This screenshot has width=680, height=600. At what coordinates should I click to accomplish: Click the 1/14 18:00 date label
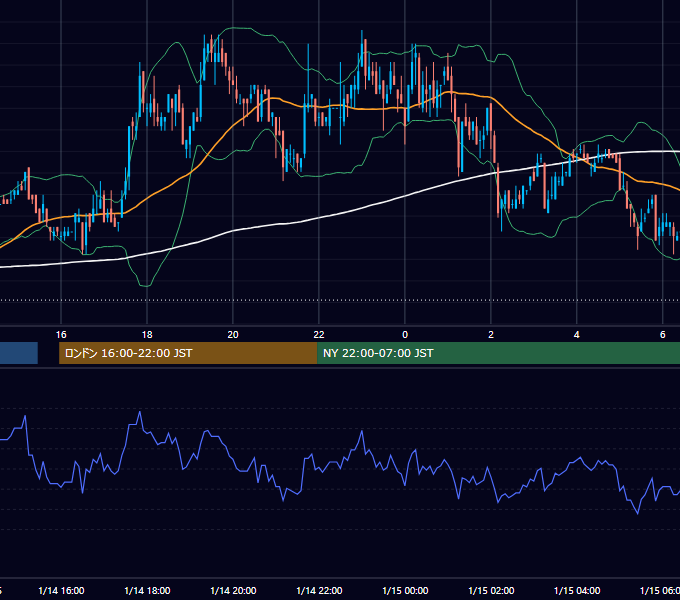147,590
